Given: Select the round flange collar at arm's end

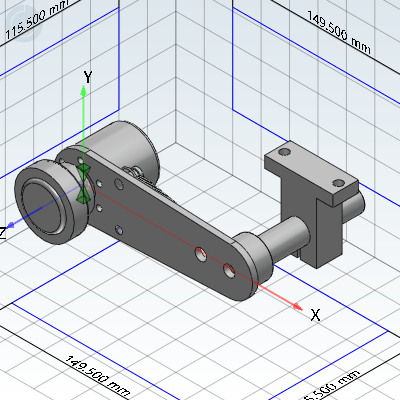Looking at the screenshot, I should click(255, 257).
